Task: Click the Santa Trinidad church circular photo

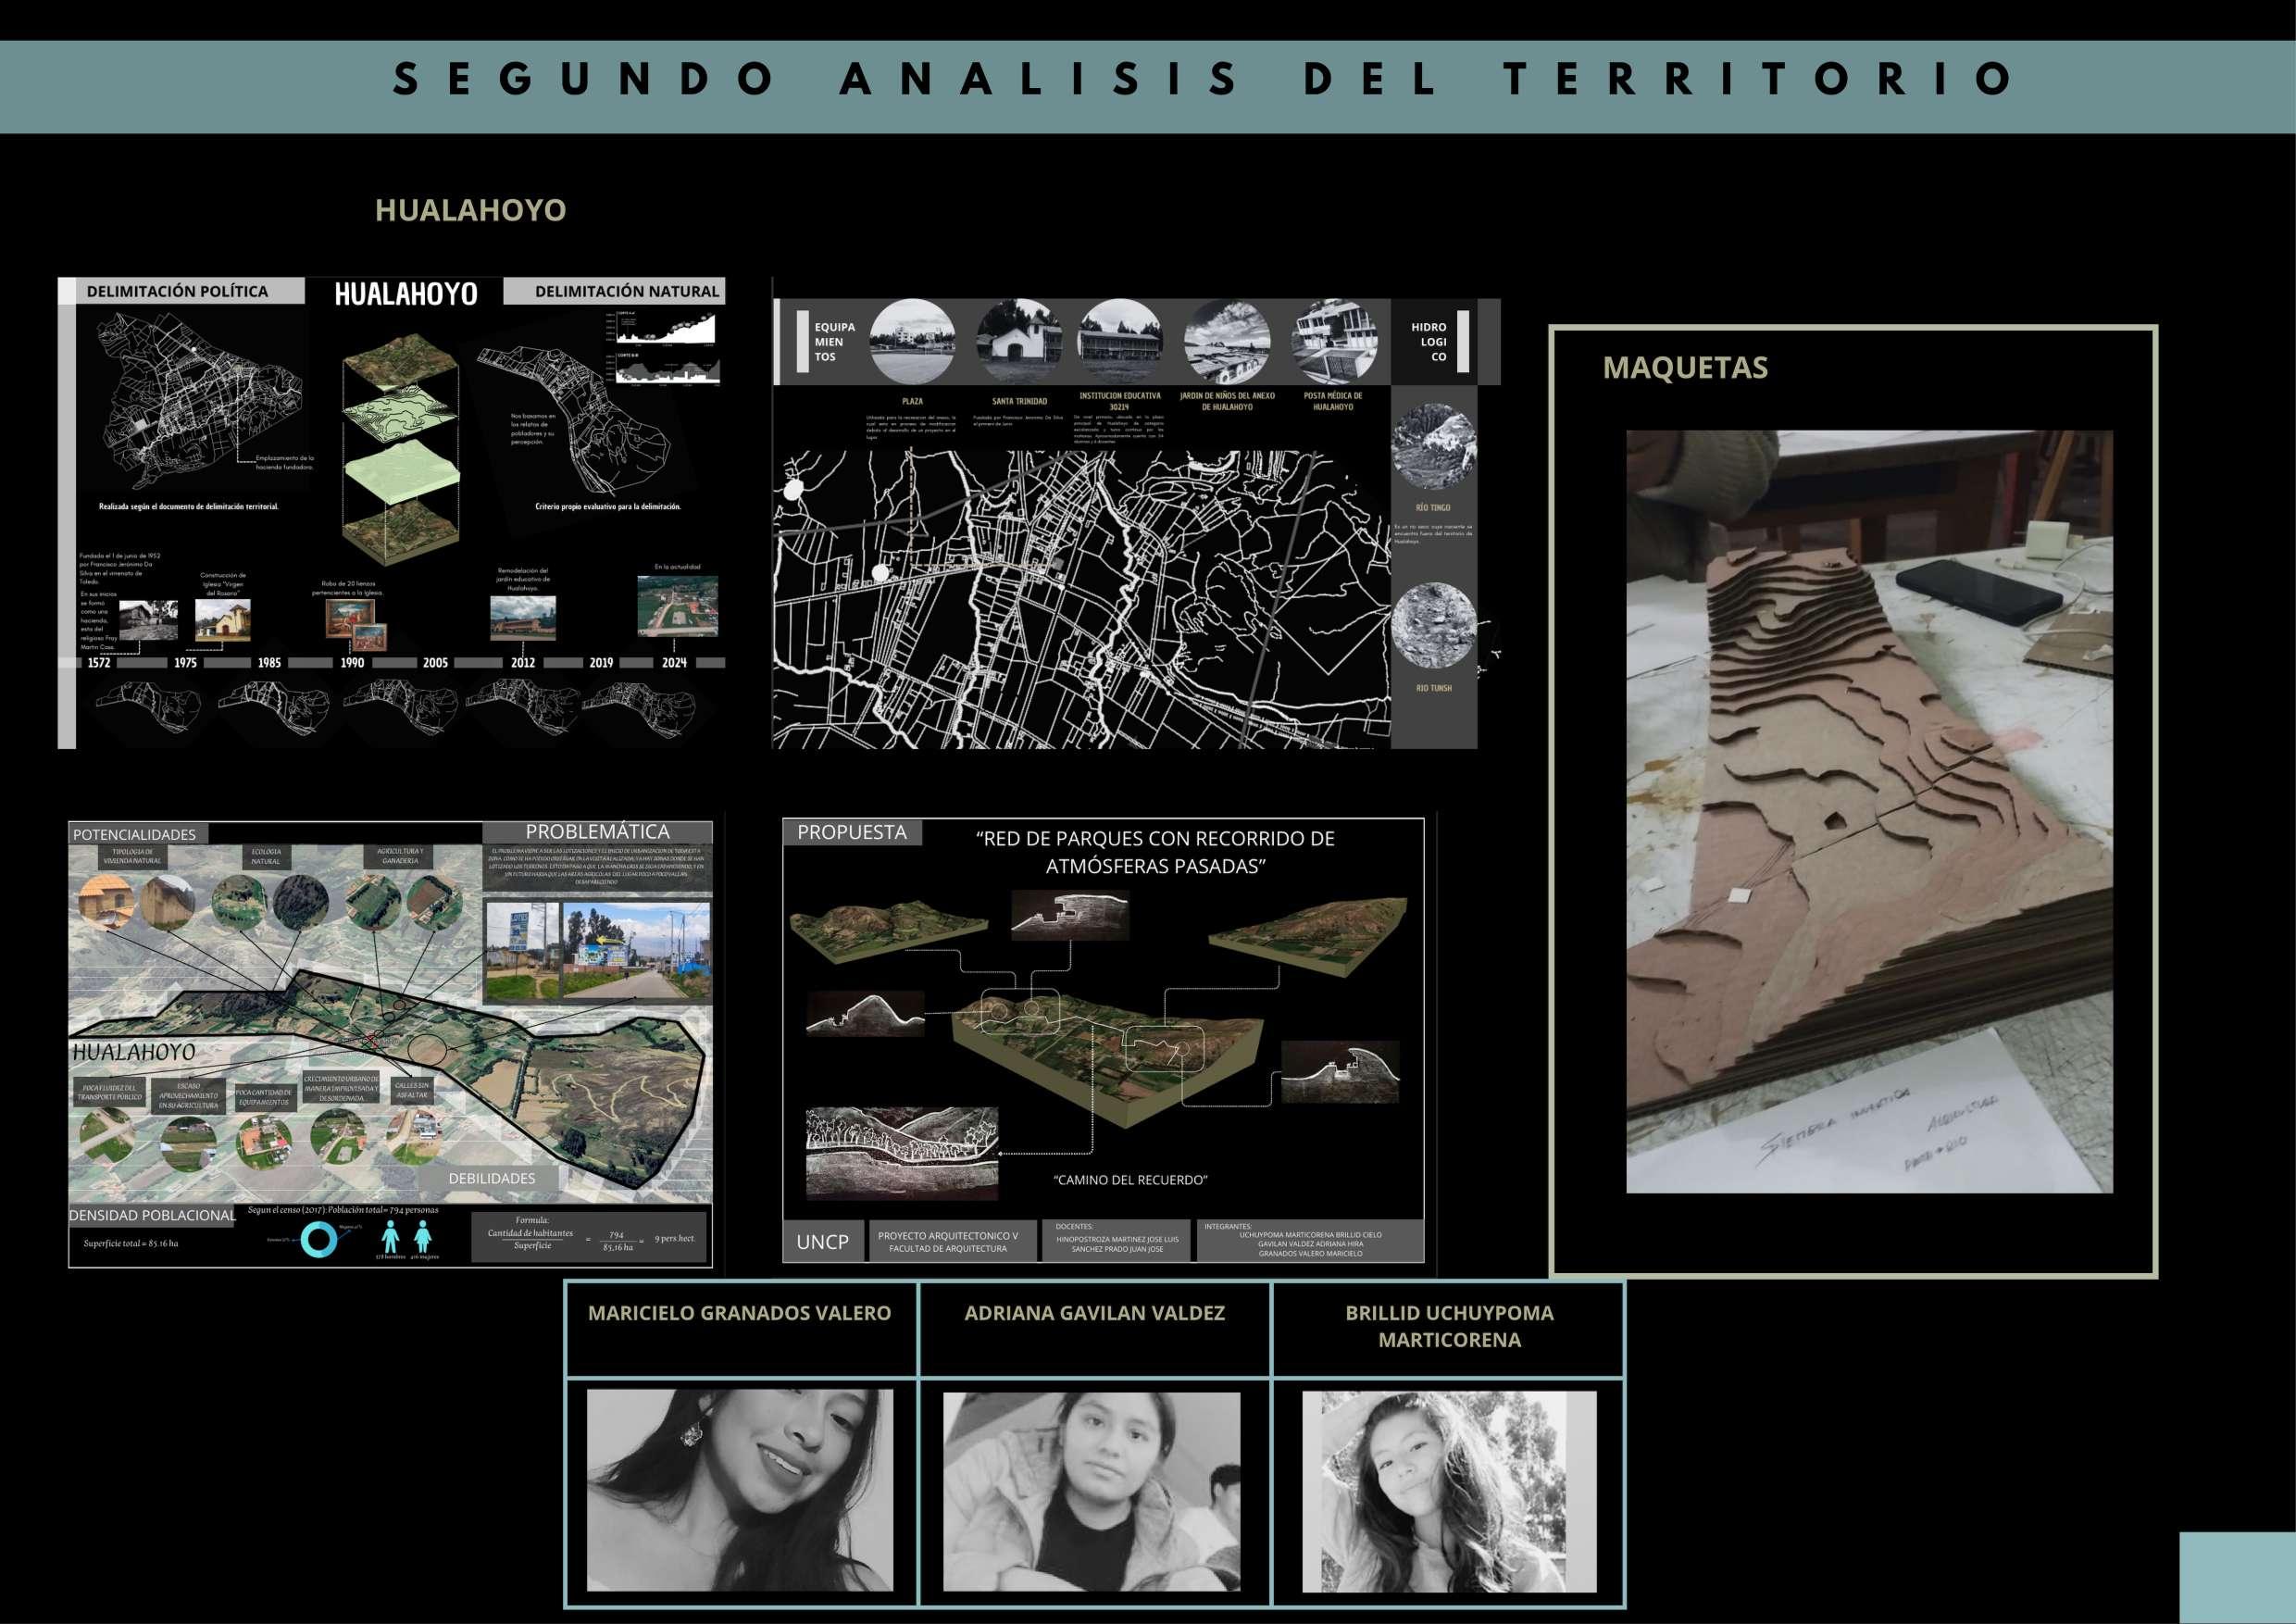Action: click(1018, 341)
